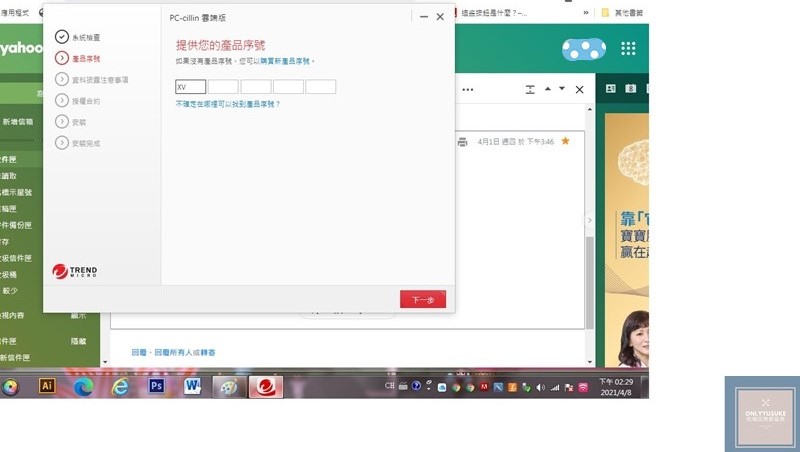
Task: Click the 回覆 link below the email
Action: 139,353
